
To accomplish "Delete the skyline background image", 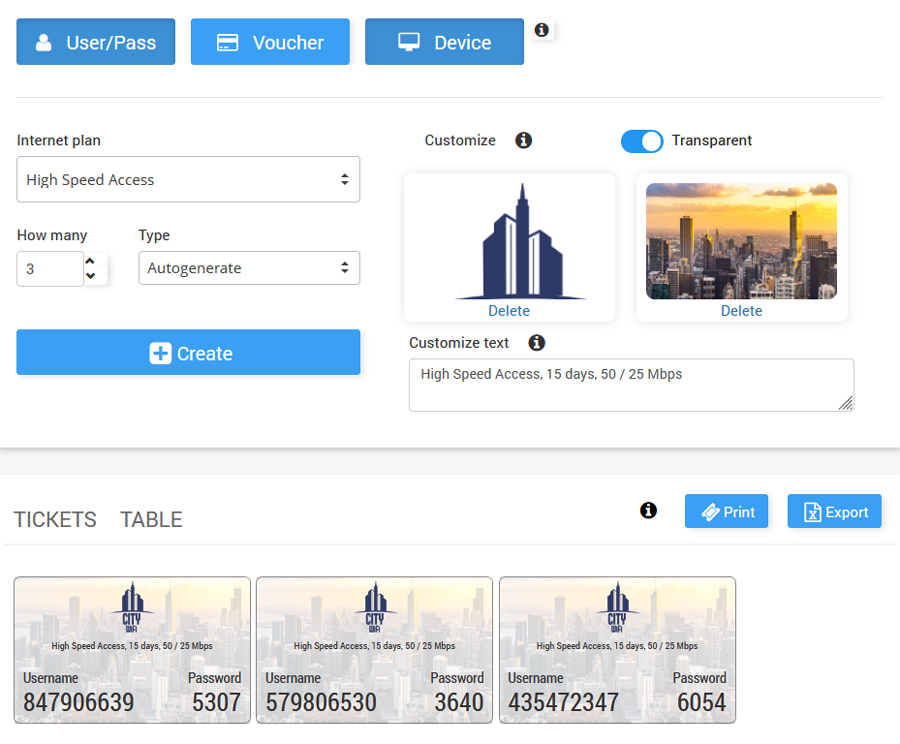I will (741, 311).
